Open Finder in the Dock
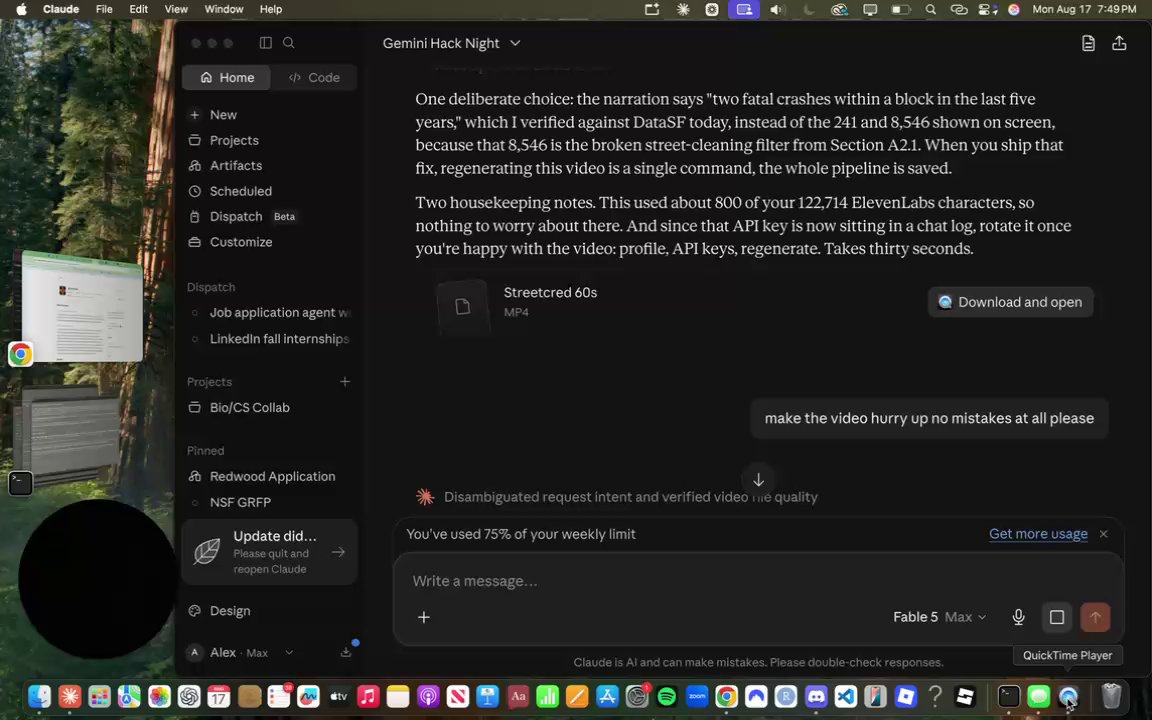The height and width of the screenshot is (720, 1152). click(x=40, y=696)
